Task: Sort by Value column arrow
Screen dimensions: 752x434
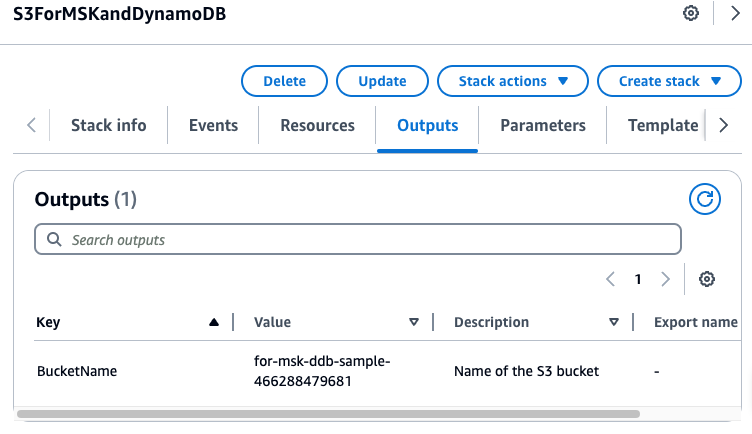Action: coord(414,322)
